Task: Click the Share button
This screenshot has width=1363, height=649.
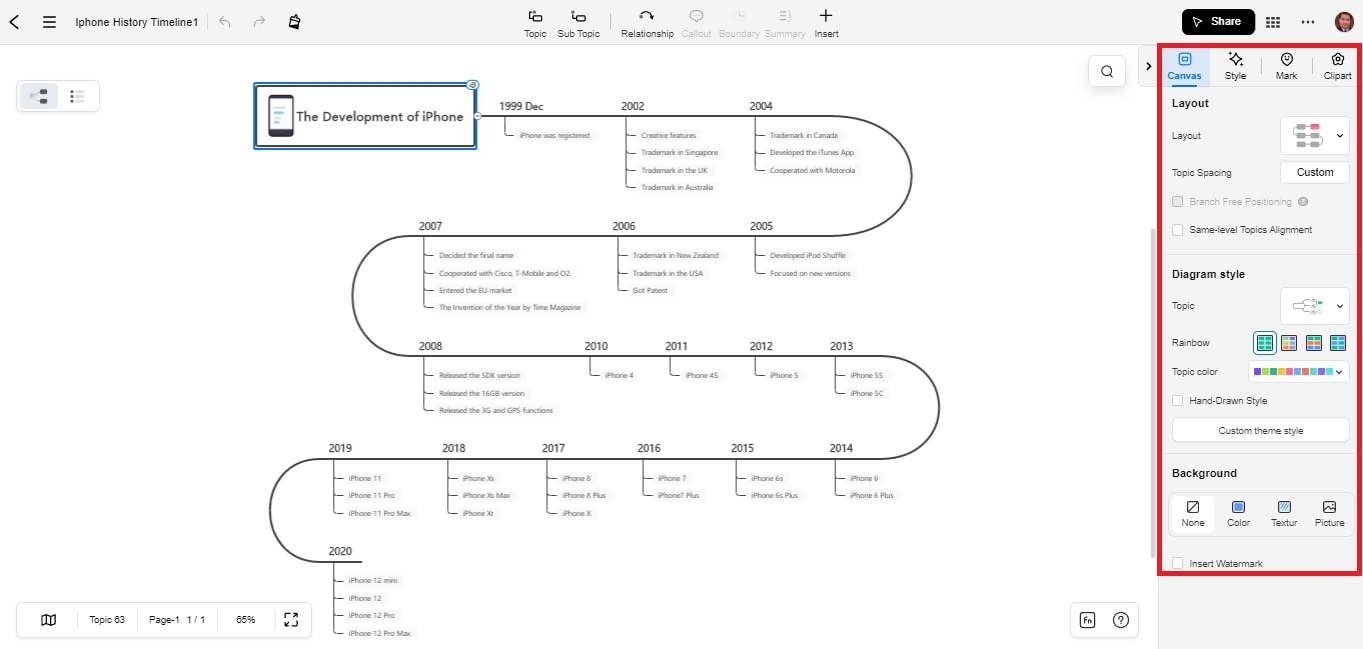Action: [x=1218, y=21]
